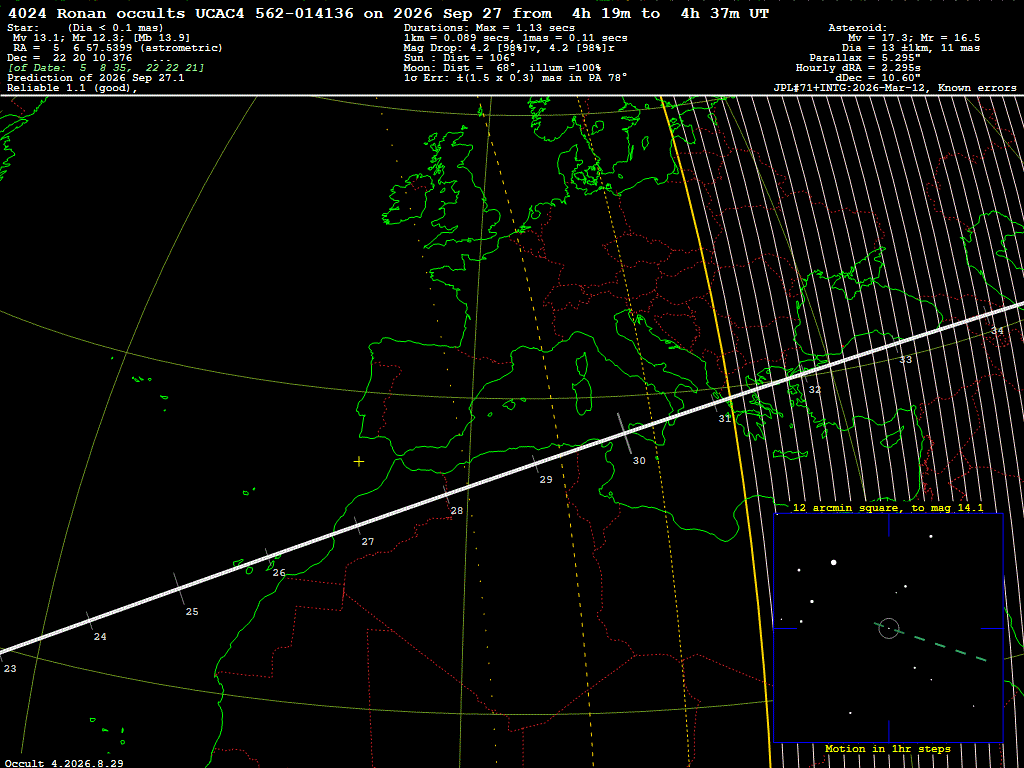Select minute marker 27 on the path

368,541
